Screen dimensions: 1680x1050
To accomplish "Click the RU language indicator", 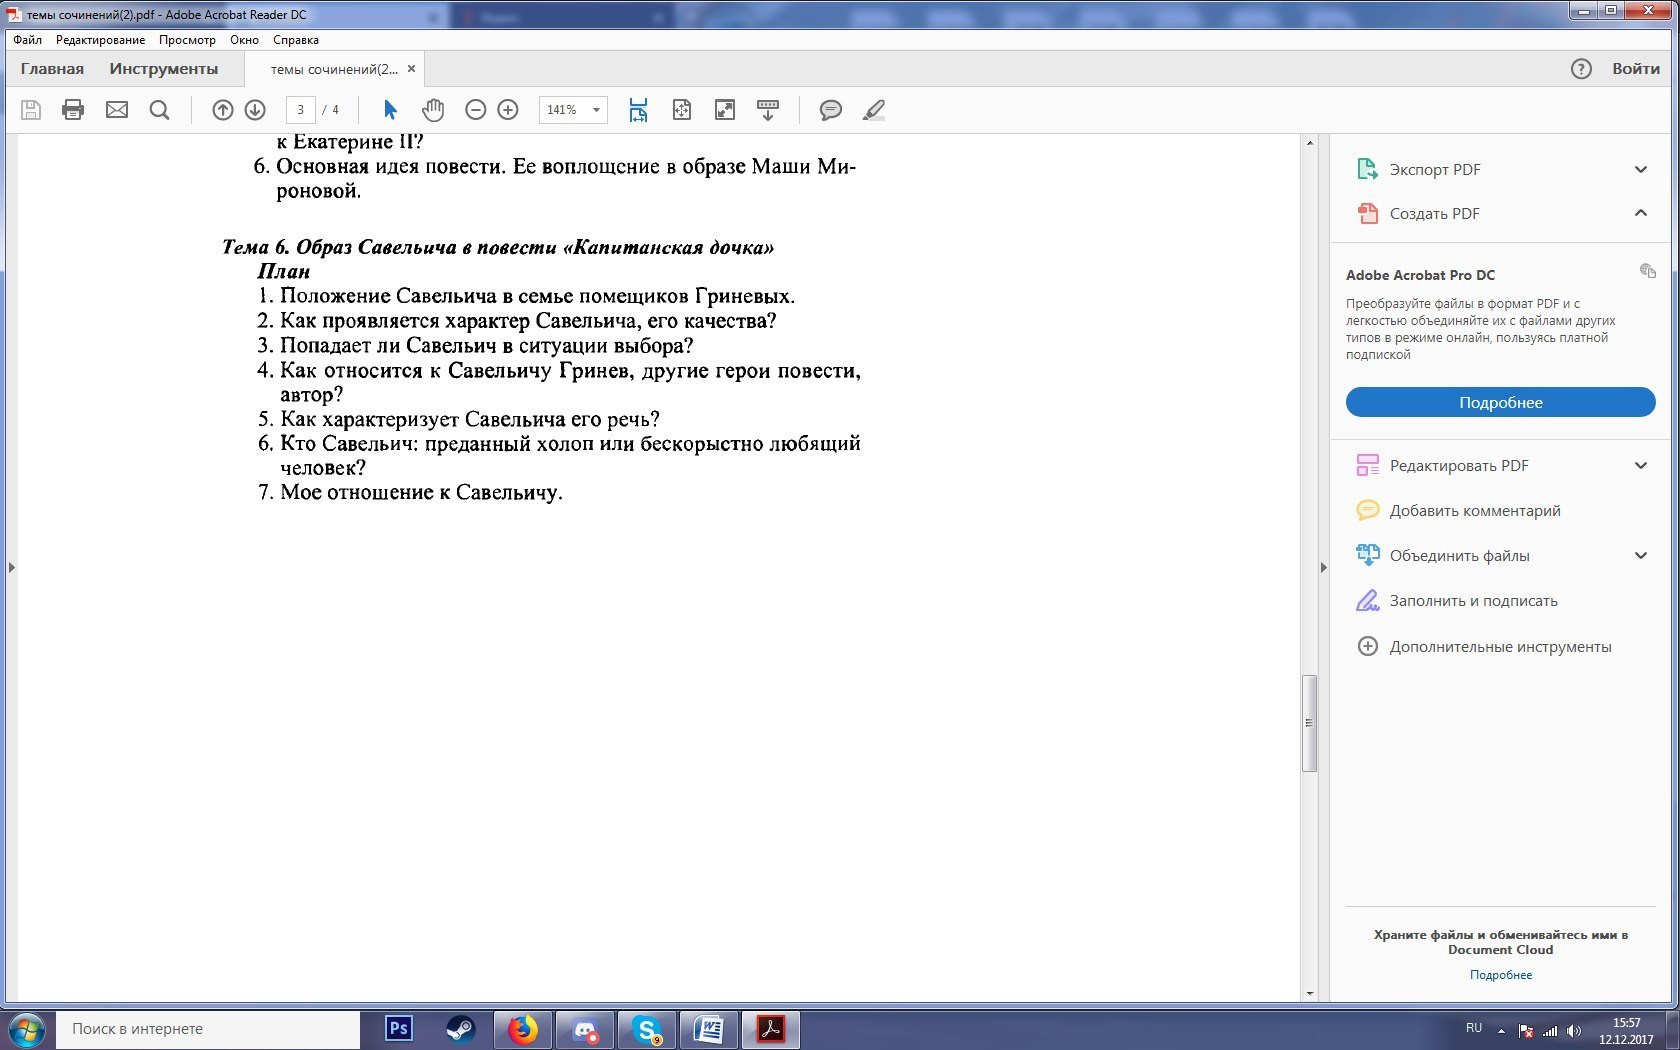I will (1474, 1028).
